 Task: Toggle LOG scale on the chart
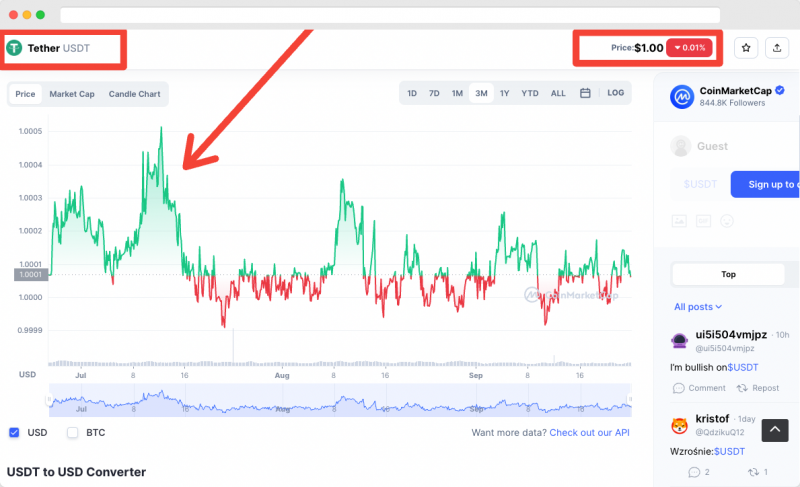point(615,93)
